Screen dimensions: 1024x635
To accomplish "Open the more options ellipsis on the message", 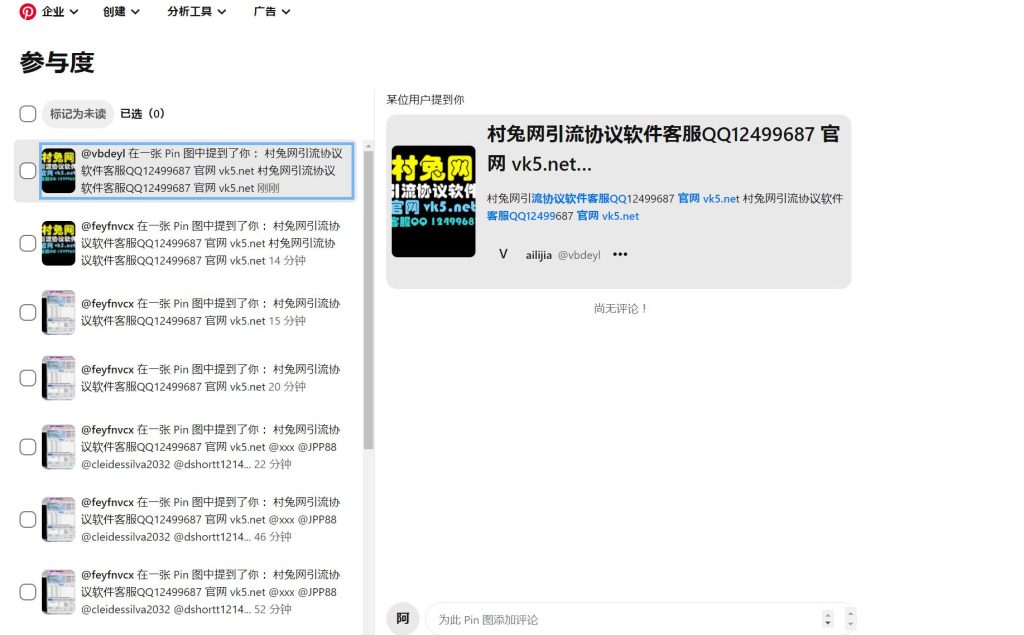I will [620, 254].
